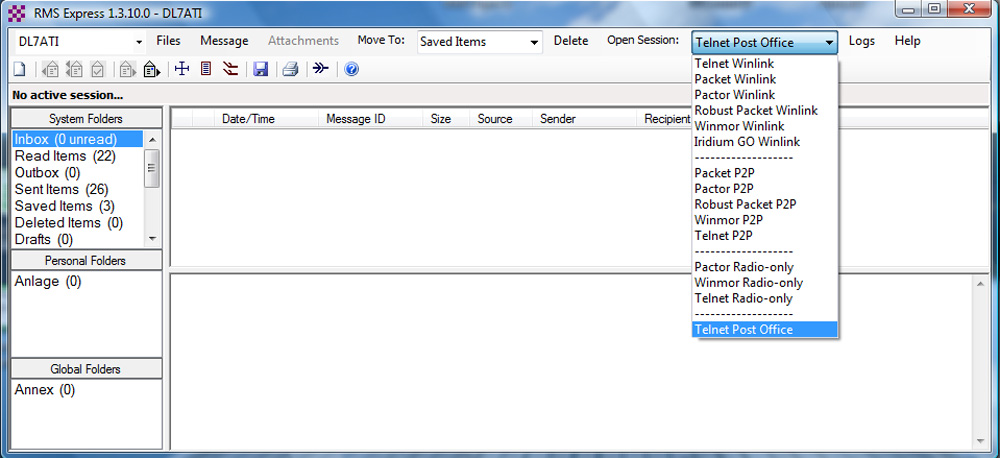Image resolution: width=1000 pixels, height=458 pixels.
Task: Click the red routing lines toolbar icon
Action: (x=231, y=69)
